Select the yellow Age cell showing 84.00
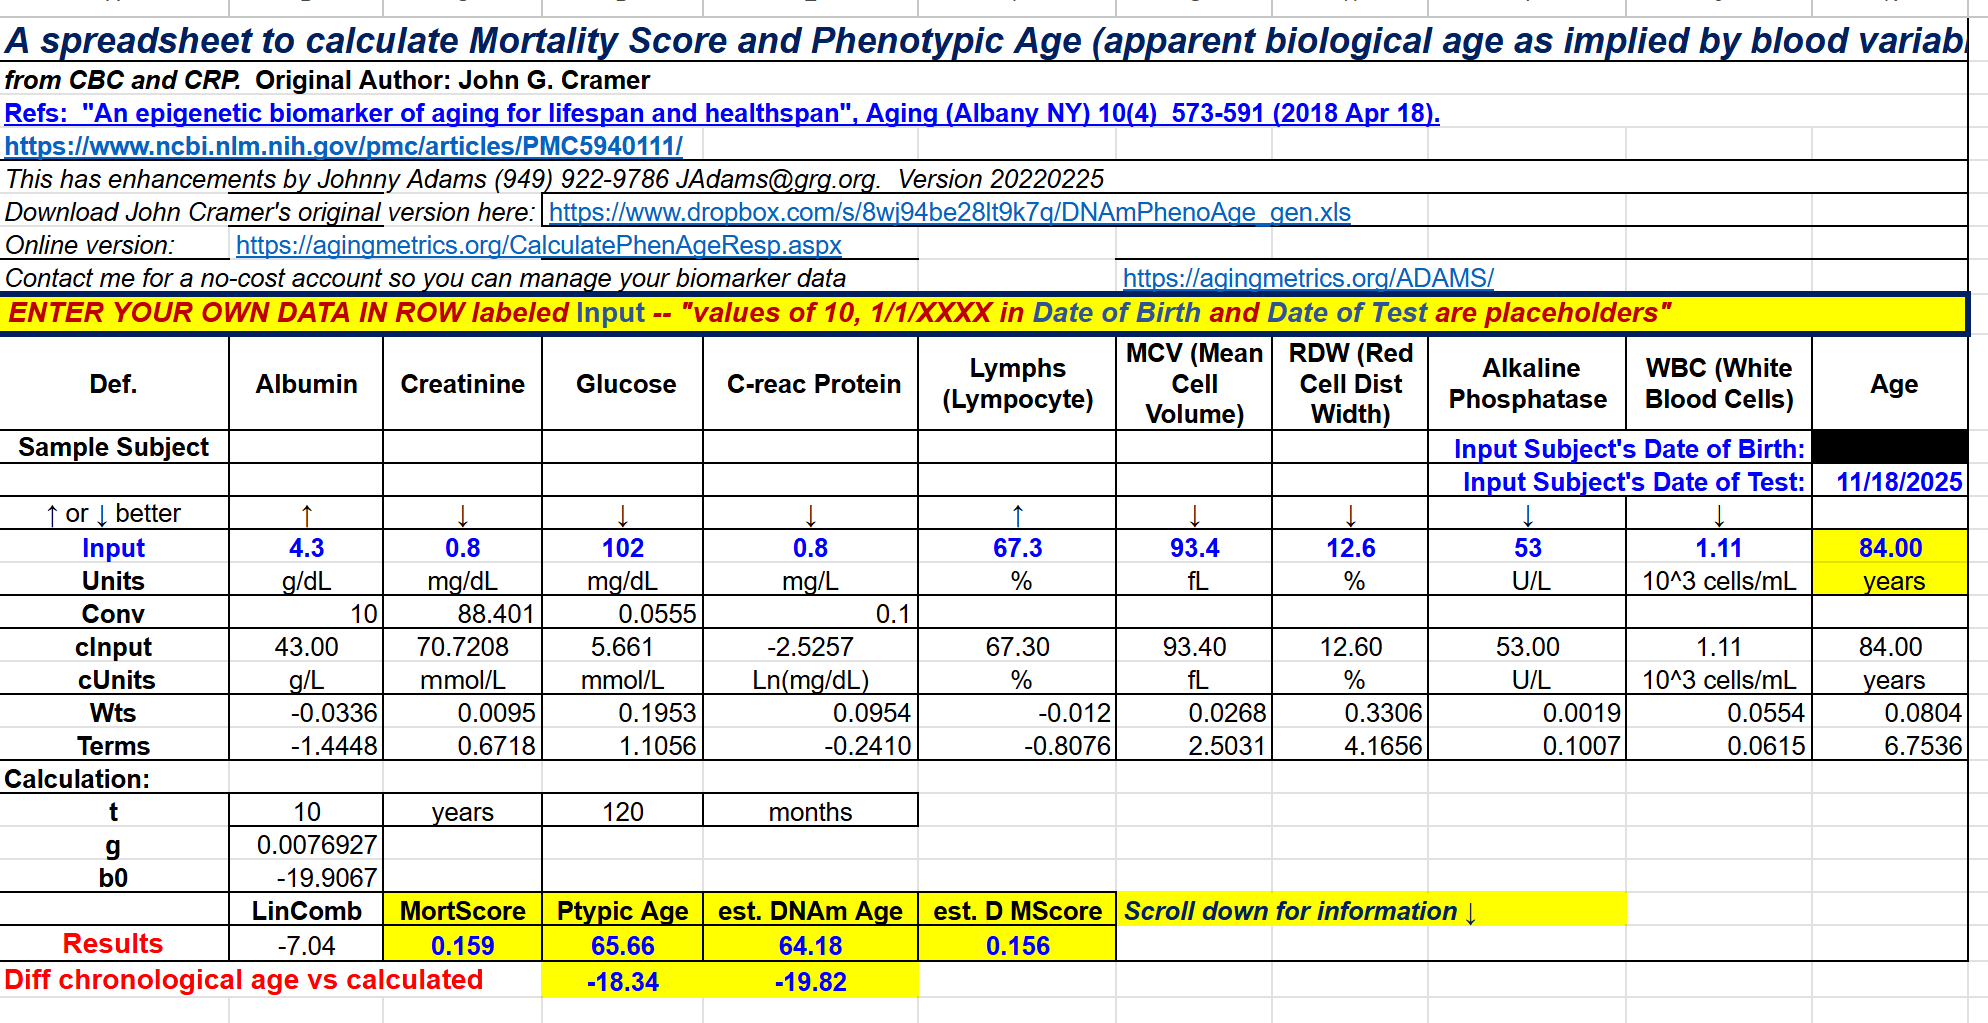 1890,548
